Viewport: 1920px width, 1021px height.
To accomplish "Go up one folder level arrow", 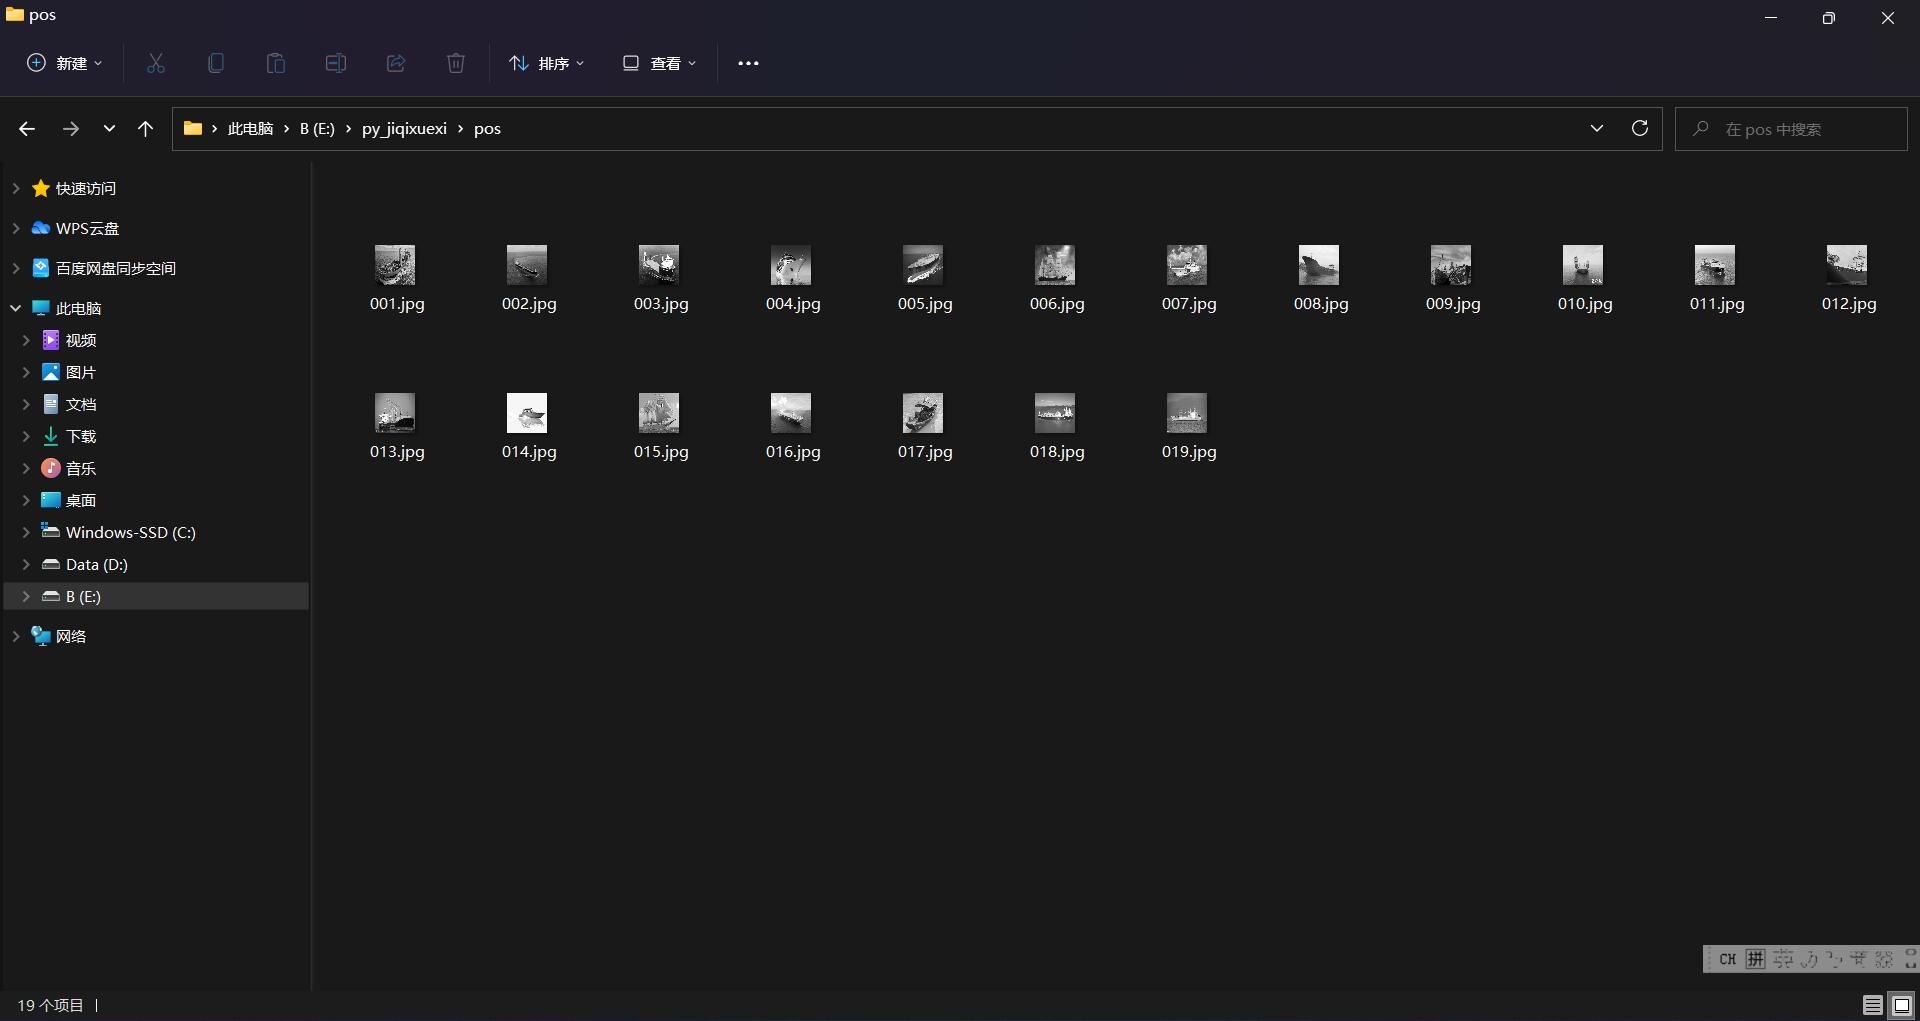I will [145, 129].
